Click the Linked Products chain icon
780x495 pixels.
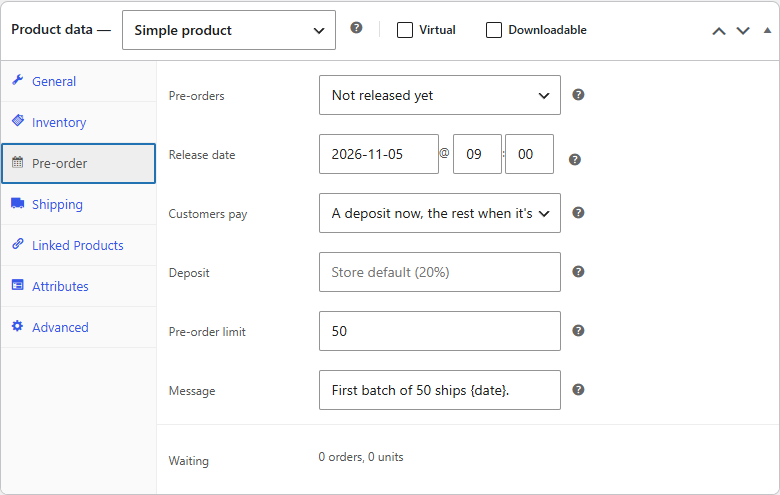pyautogui.click(x=18, y=244)
